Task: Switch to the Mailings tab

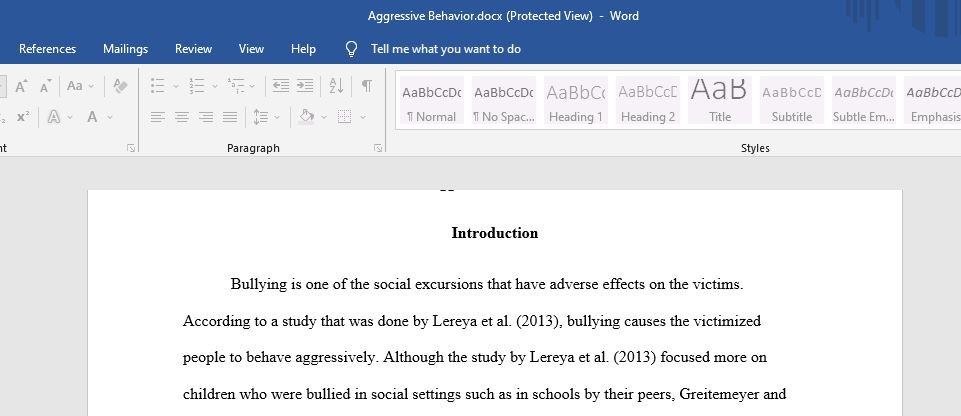Action: coord(126,49)
